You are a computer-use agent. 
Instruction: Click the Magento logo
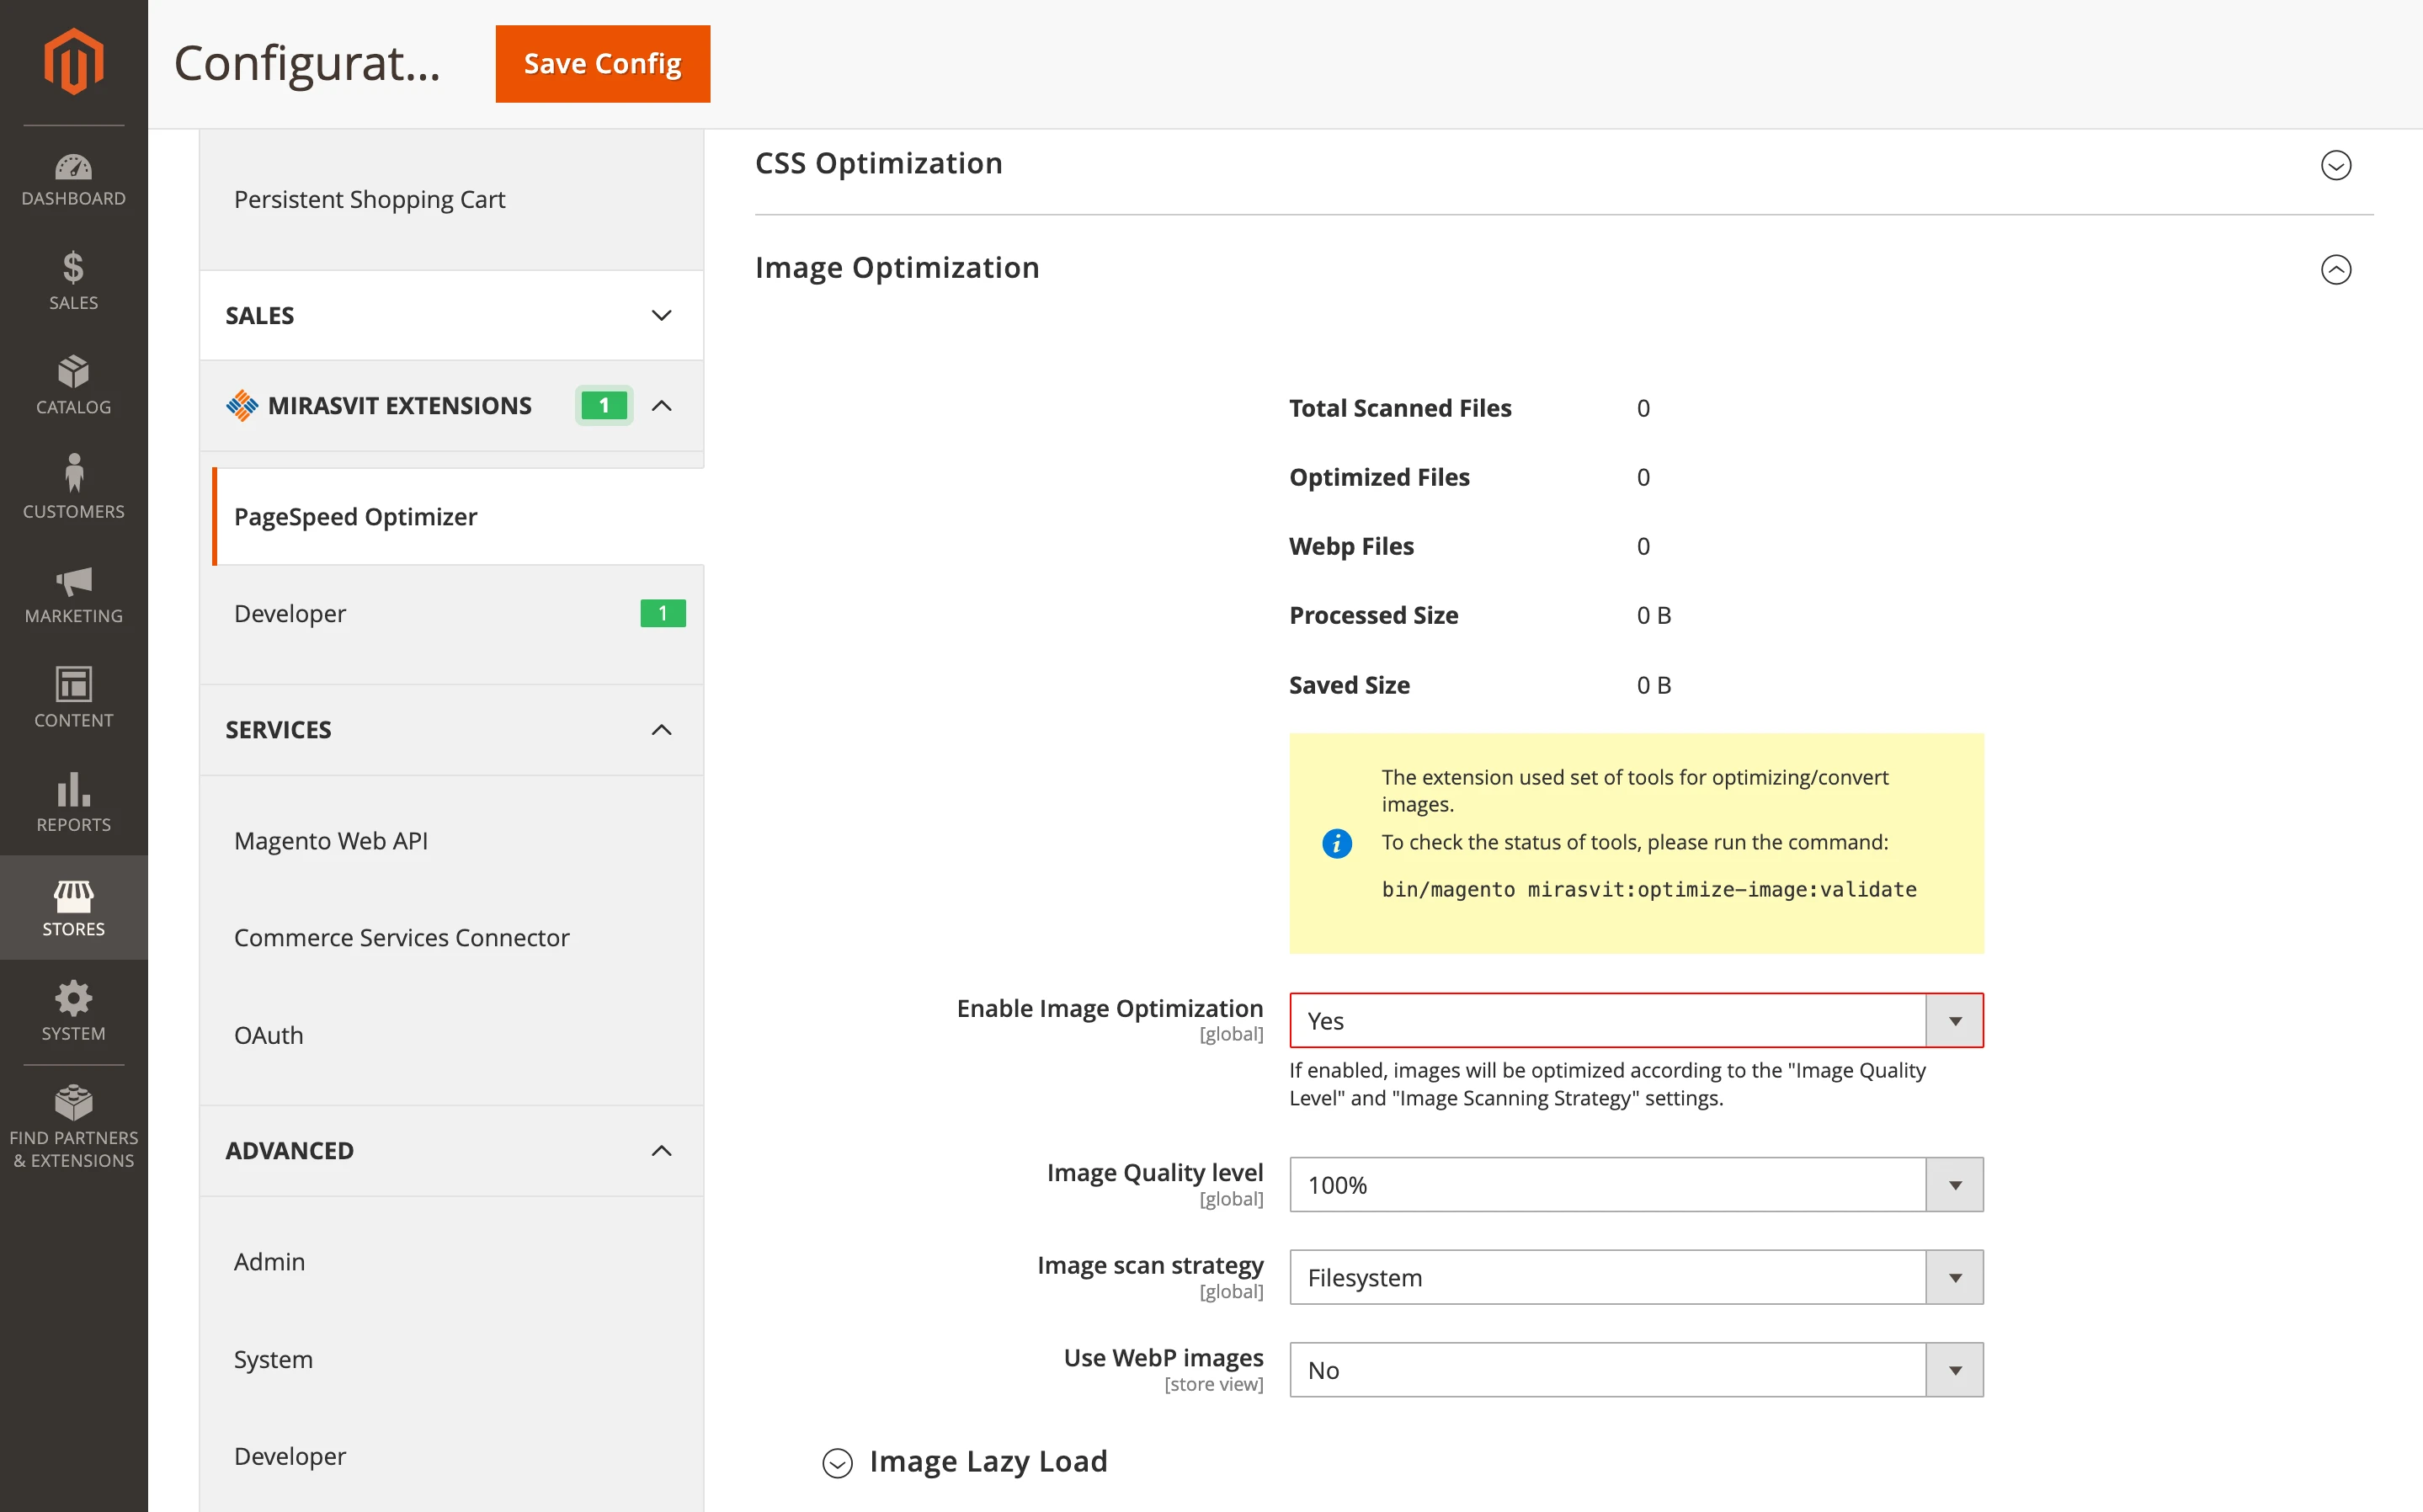[73, 62]
